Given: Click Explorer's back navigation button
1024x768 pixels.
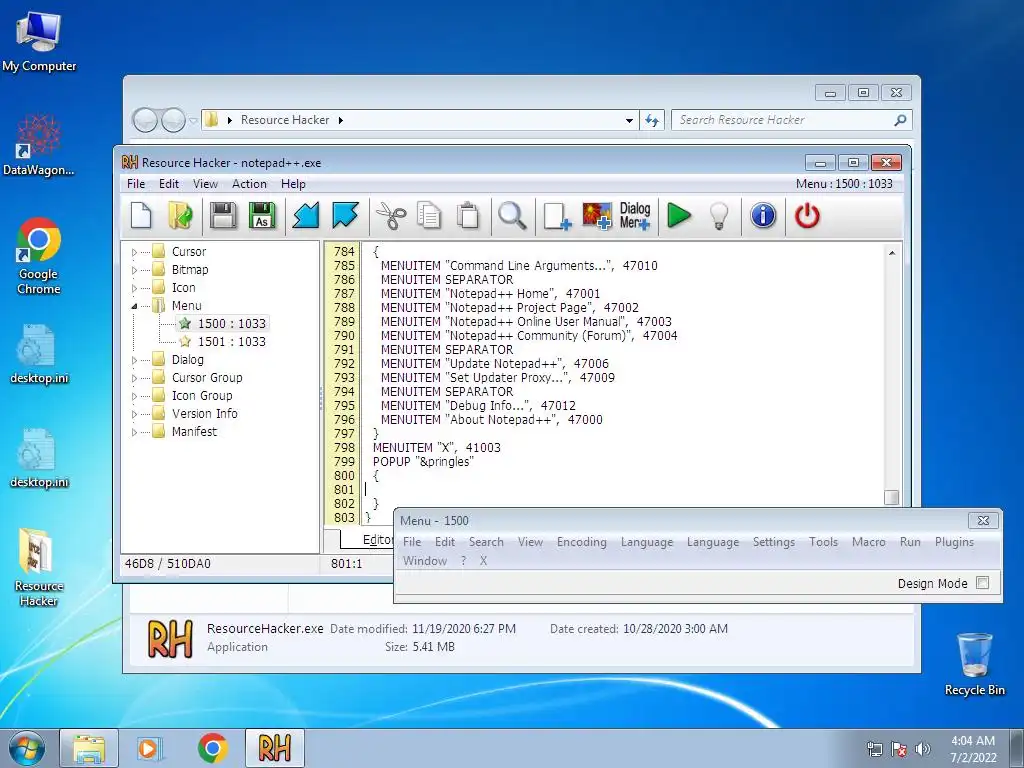Looking at the screenshot, I should coord(145,120).
